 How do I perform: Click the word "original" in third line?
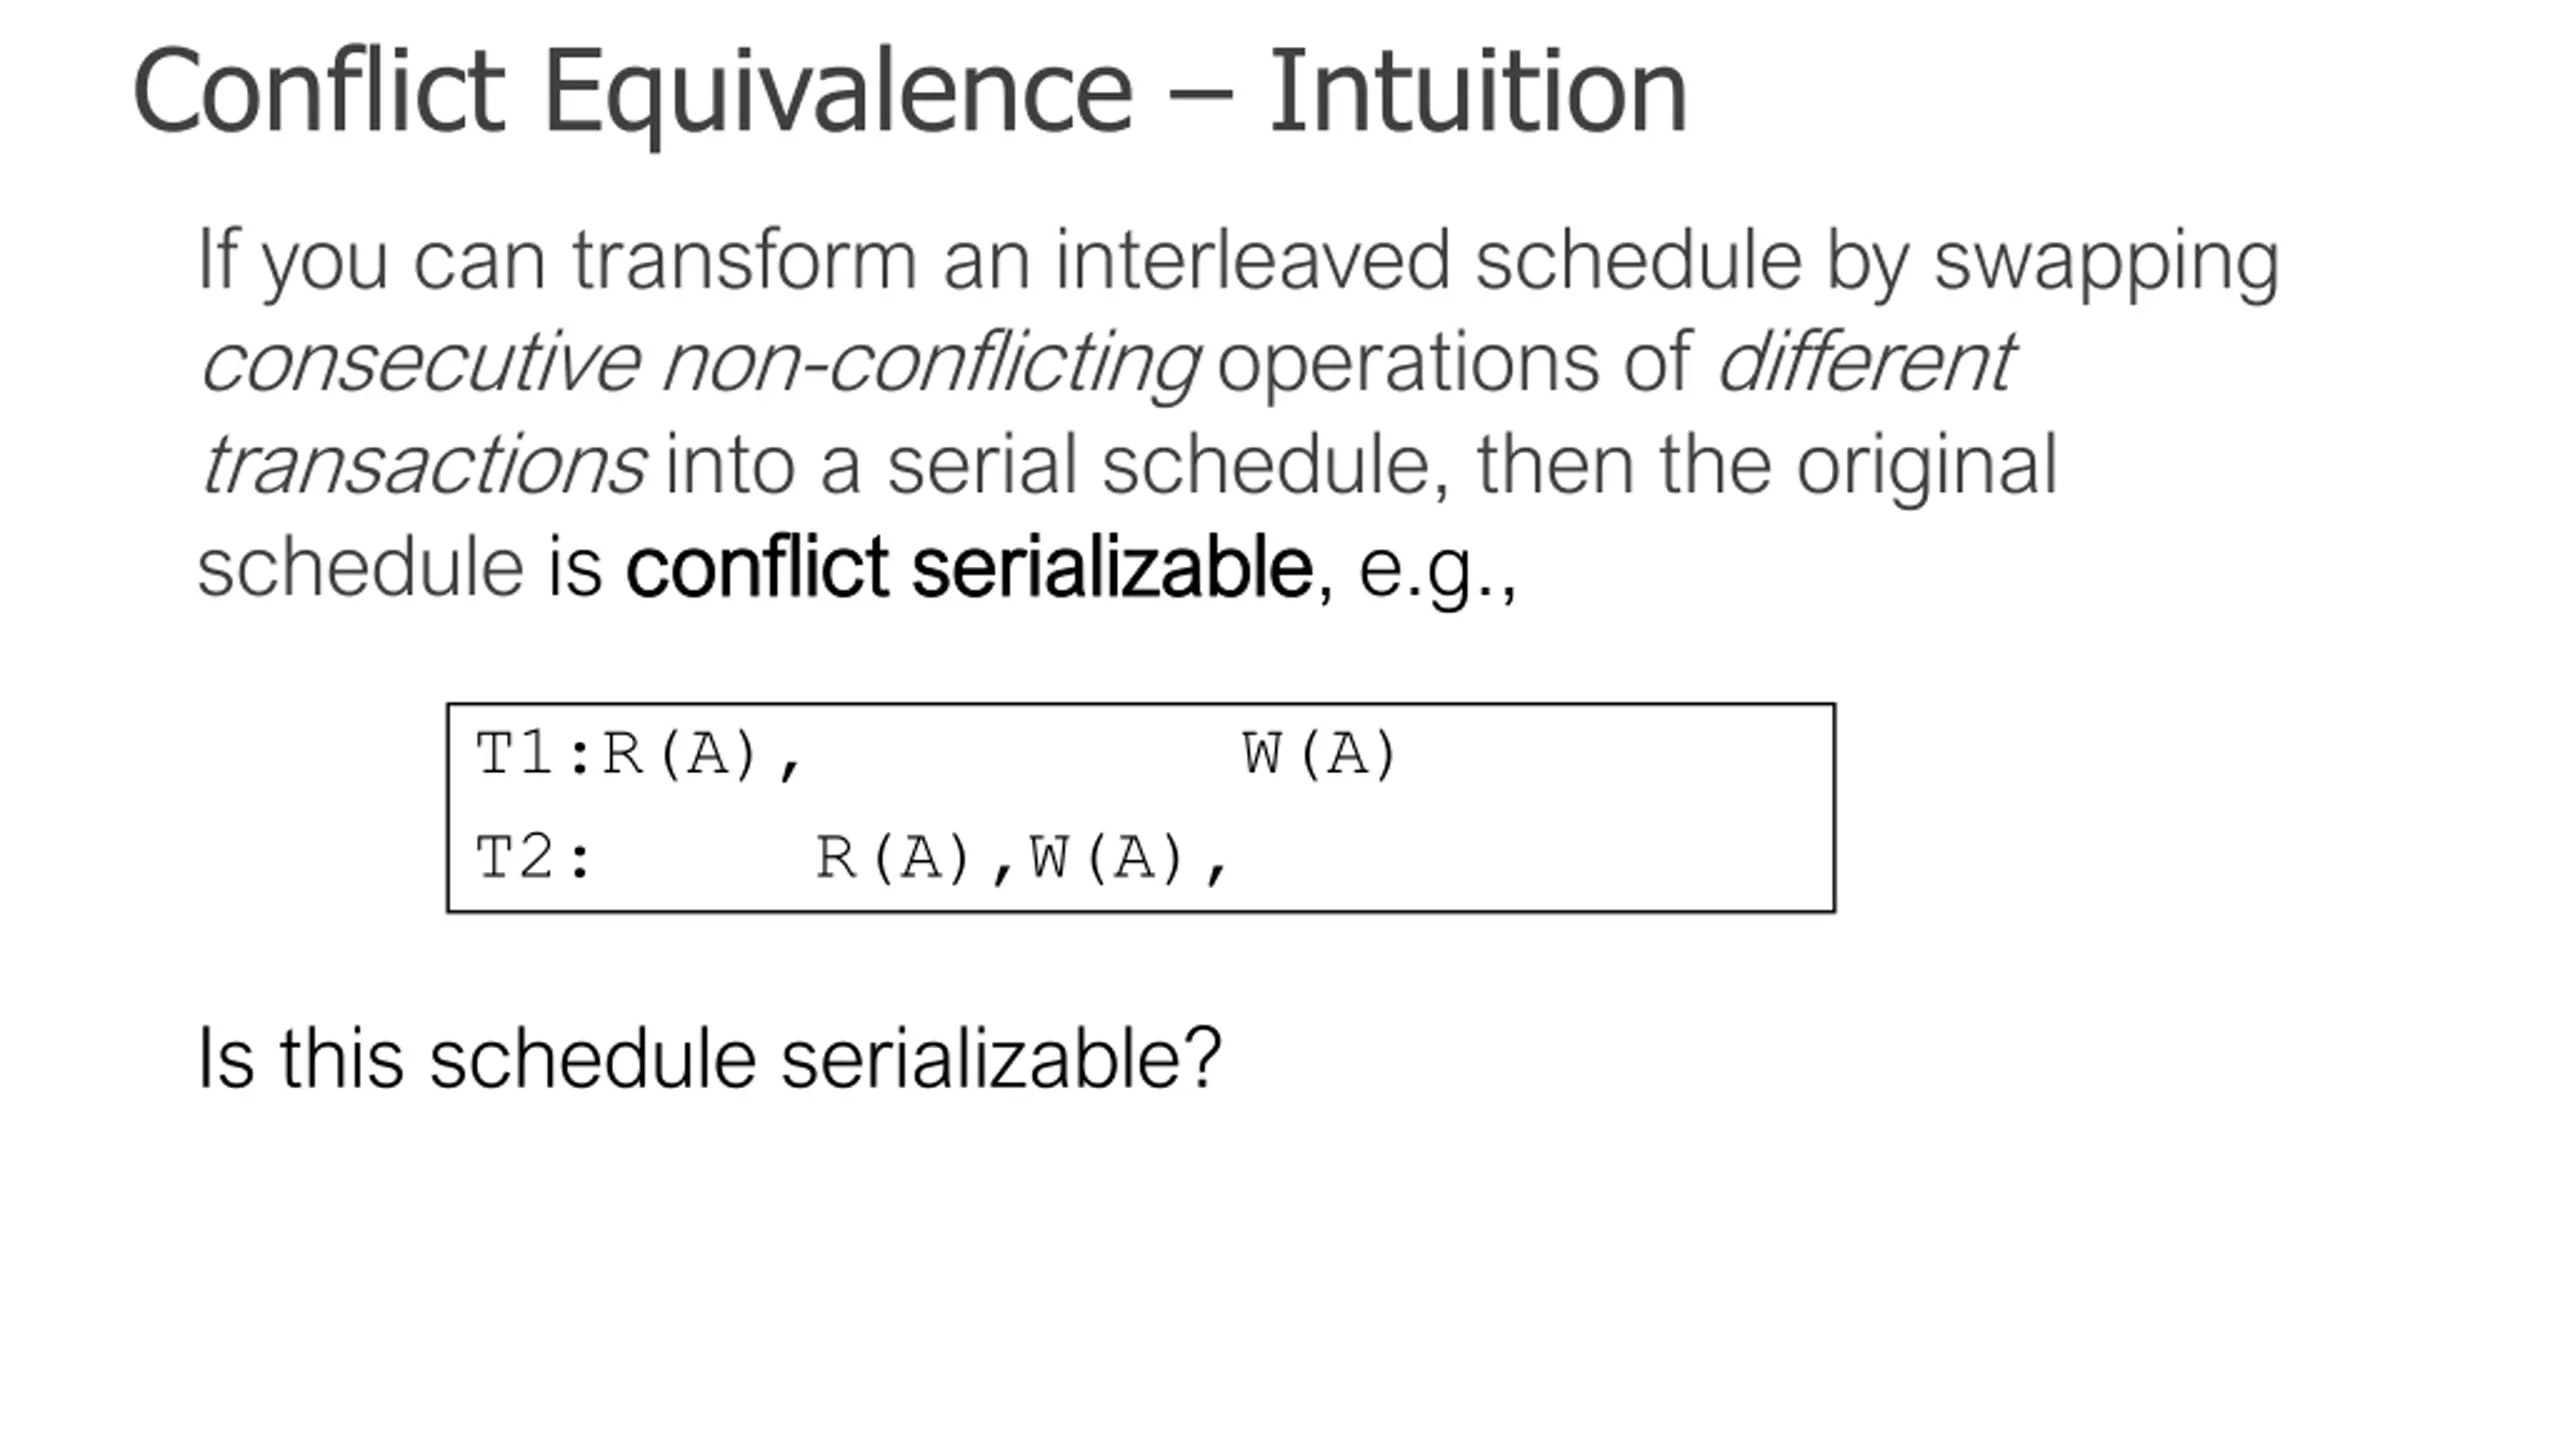(1926, 466)
